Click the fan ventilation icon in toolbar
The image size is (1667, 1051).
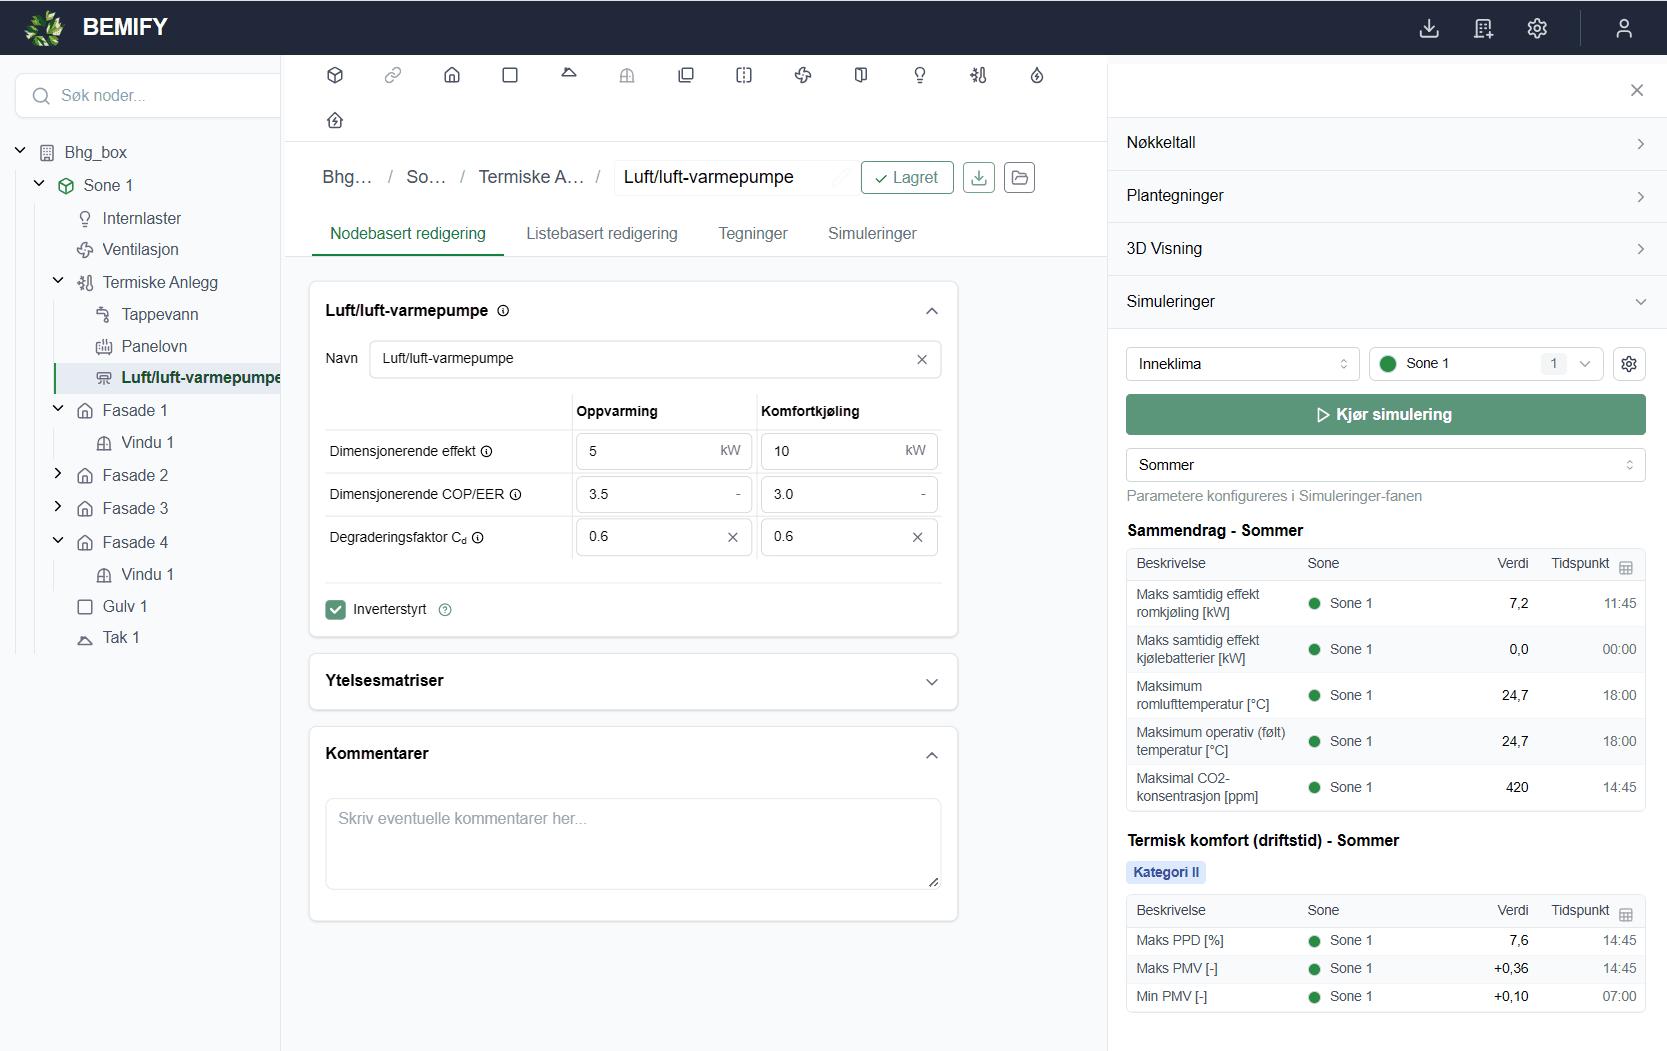coord(803,75)
